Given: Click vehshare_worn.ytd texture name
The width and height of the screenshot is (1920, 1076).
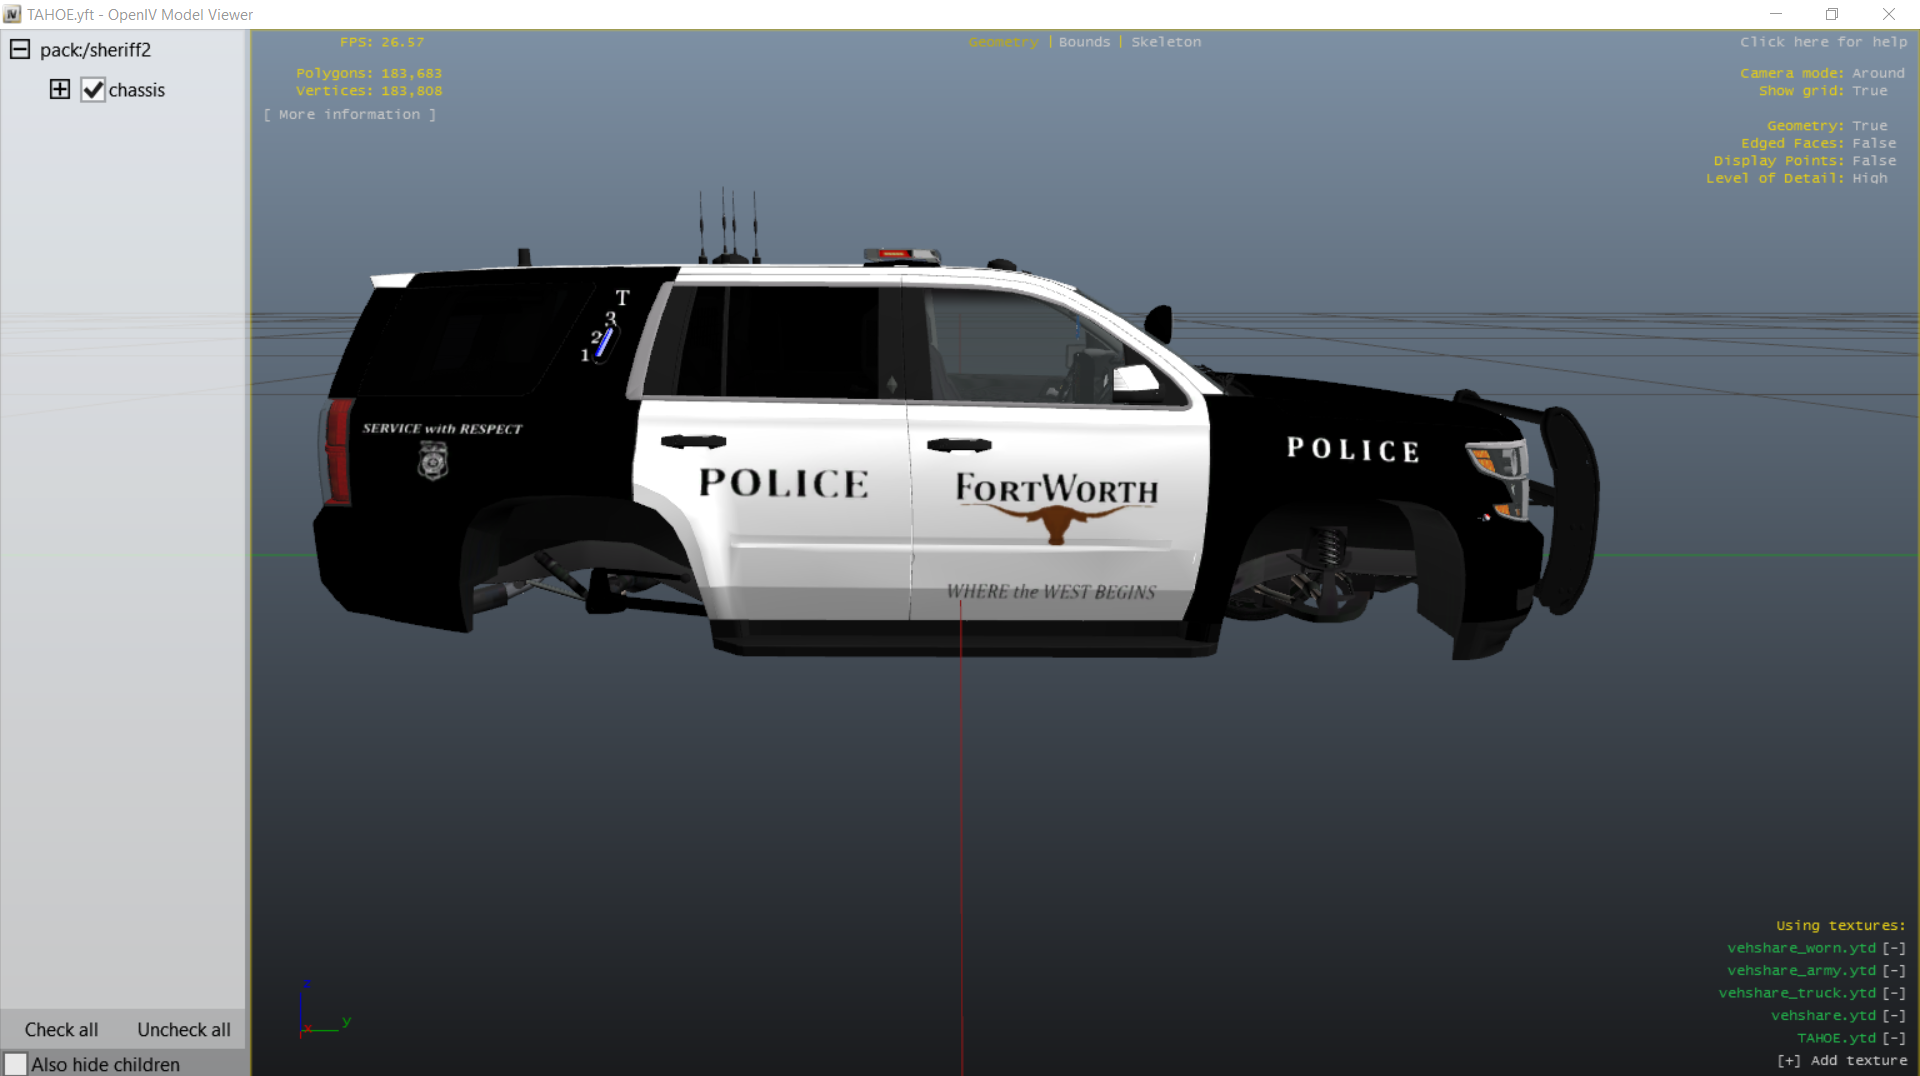Looking at the screenshot, I should (x=1801, y=948).
